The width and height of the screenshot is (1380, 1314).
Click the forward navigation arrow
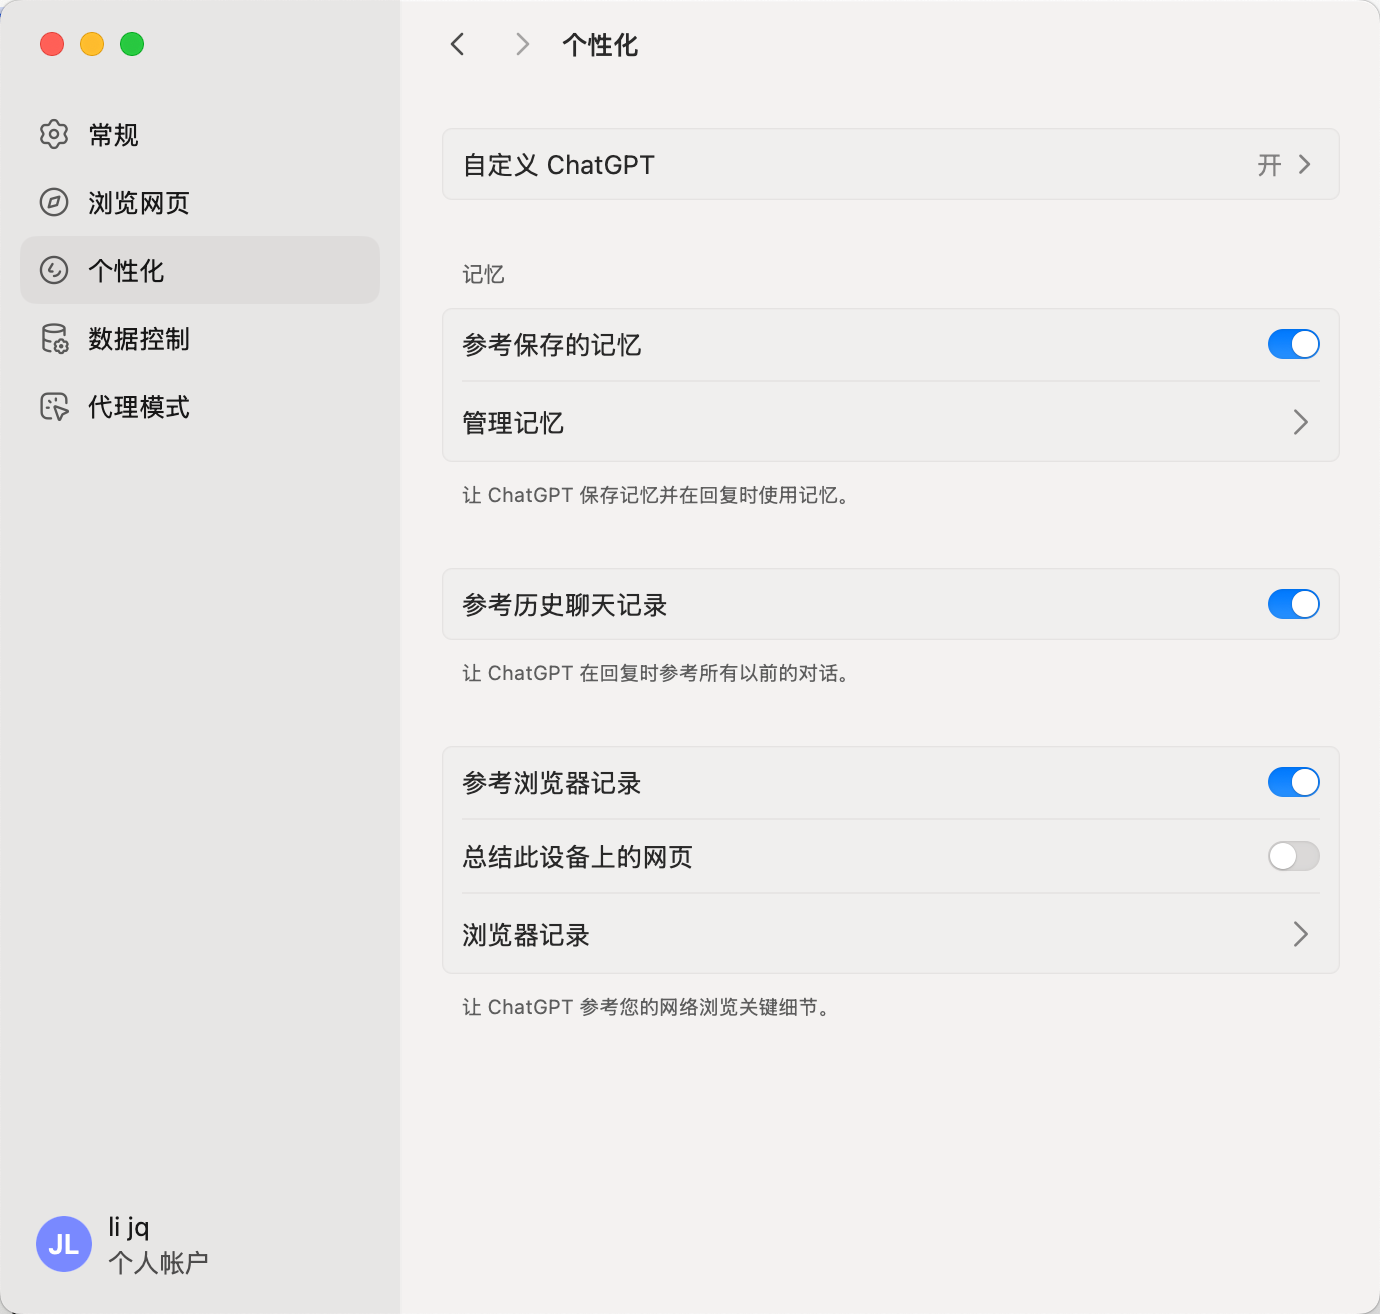tap(522, 44)
